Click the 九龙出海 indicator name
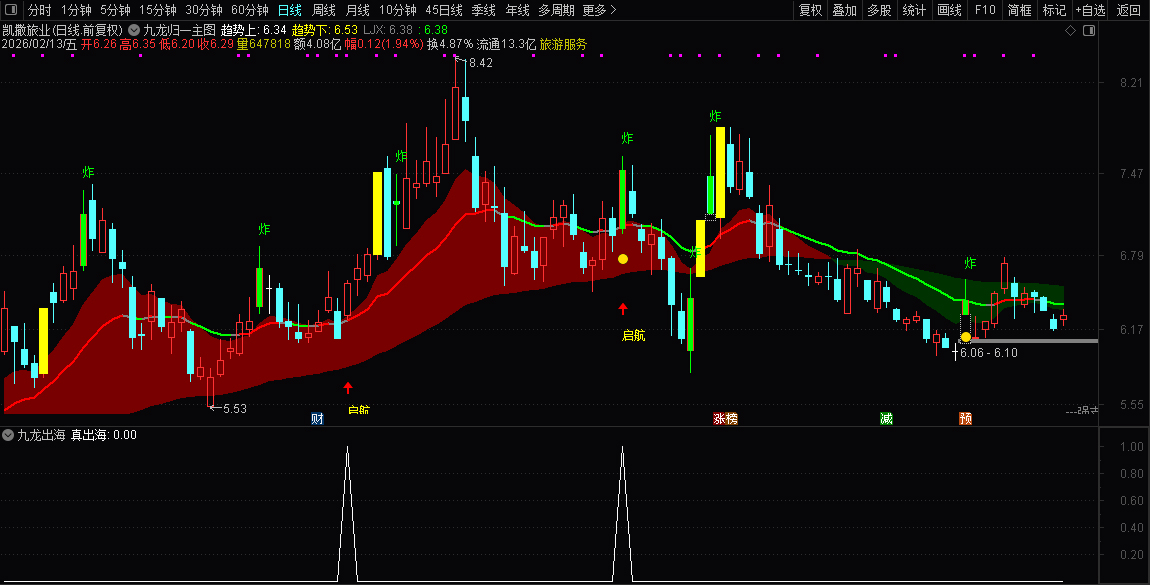 click(41, 435)
